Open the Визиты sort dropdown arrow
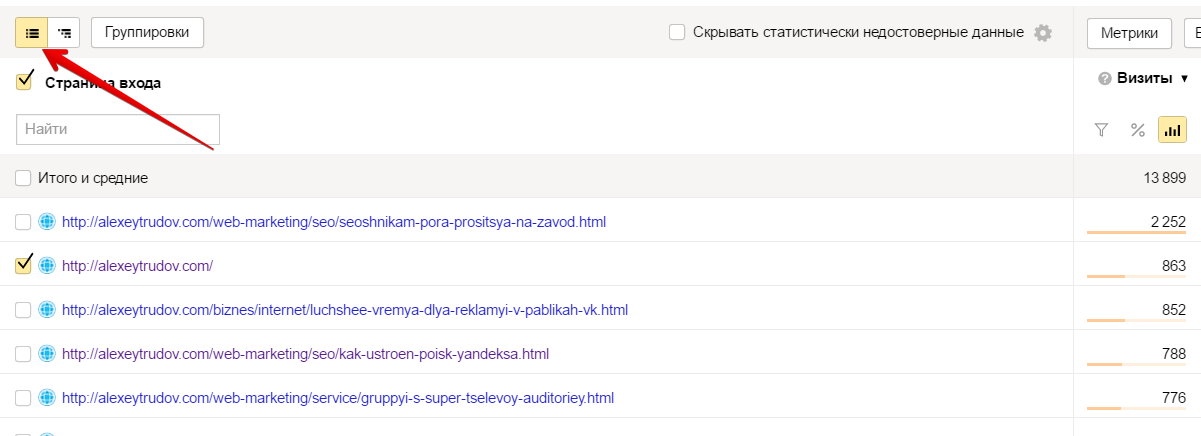 pos(1185,79)
